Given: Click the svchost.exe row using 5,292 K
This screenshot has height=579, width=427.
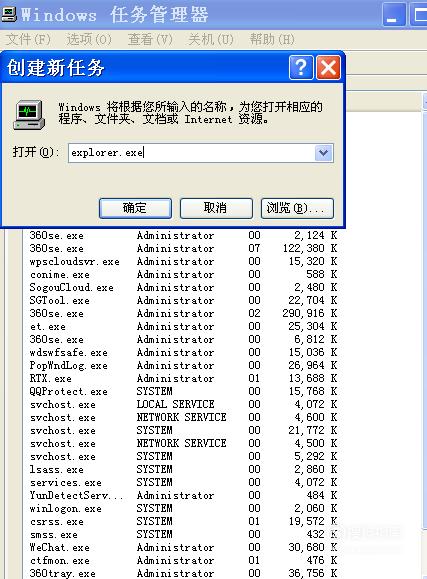Looking at the screenshot, I should [183, 457].
